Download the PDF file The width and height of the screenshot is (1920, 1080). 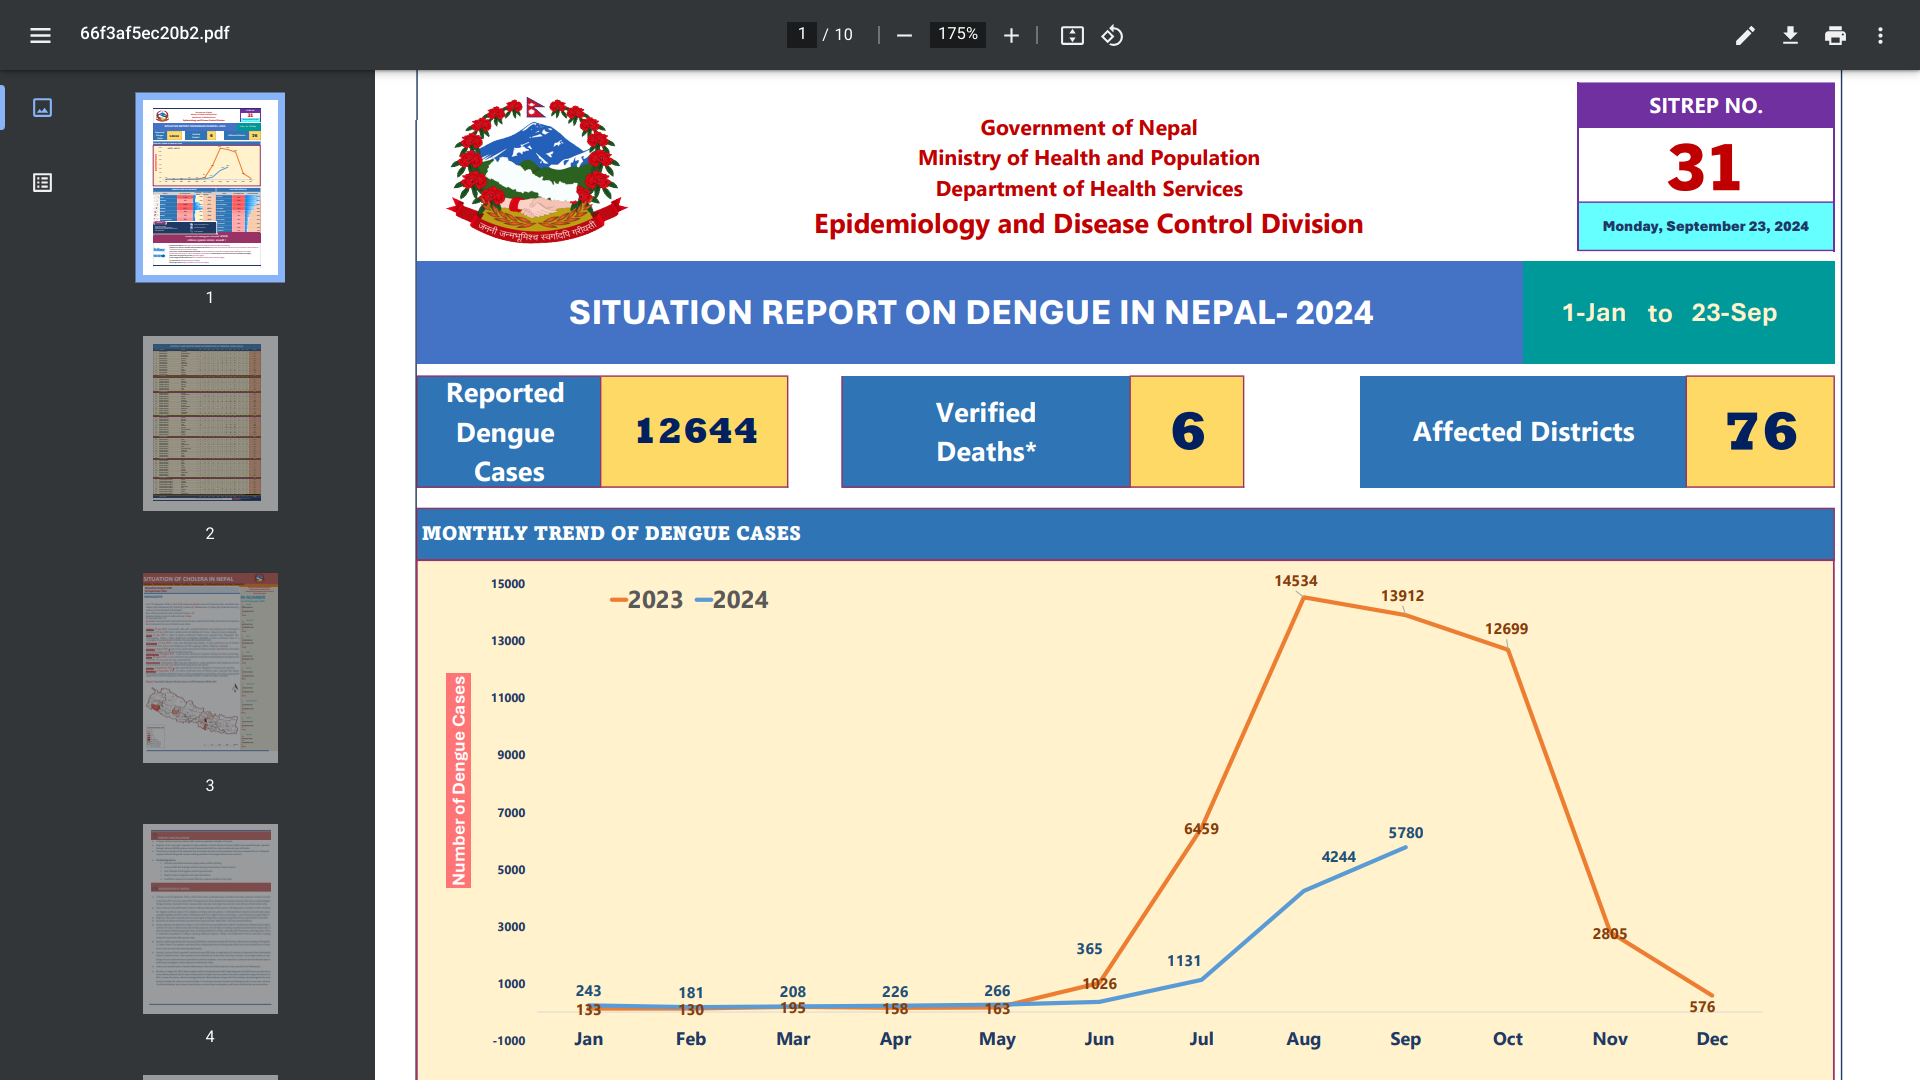tap(1790, 35)
